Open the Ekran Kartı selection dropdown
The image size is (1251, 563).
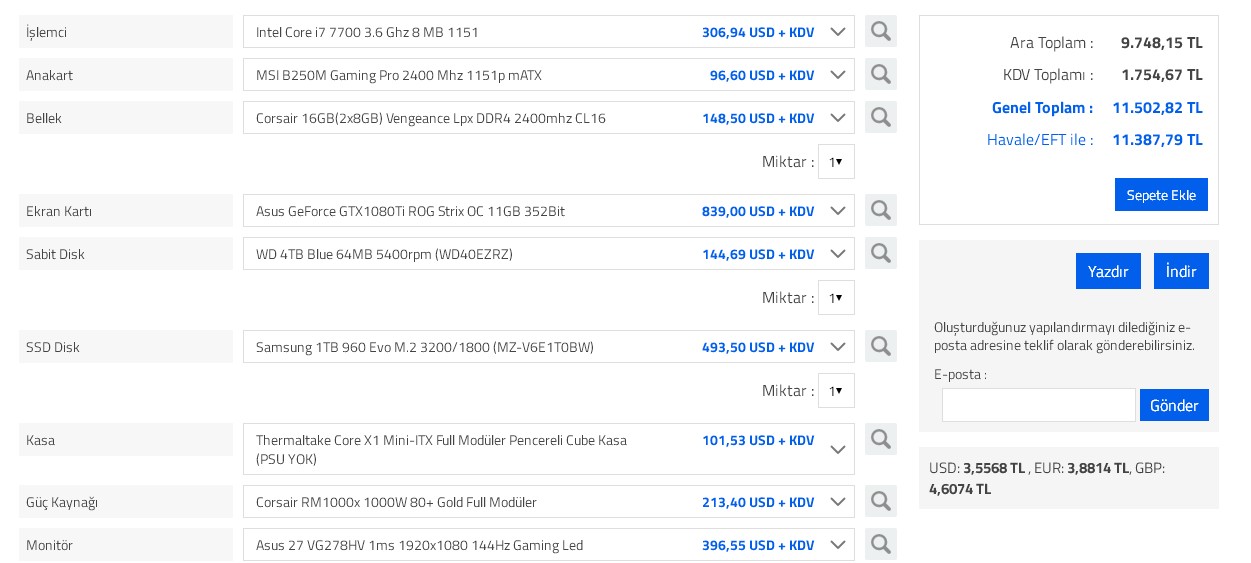click(838, 211)
